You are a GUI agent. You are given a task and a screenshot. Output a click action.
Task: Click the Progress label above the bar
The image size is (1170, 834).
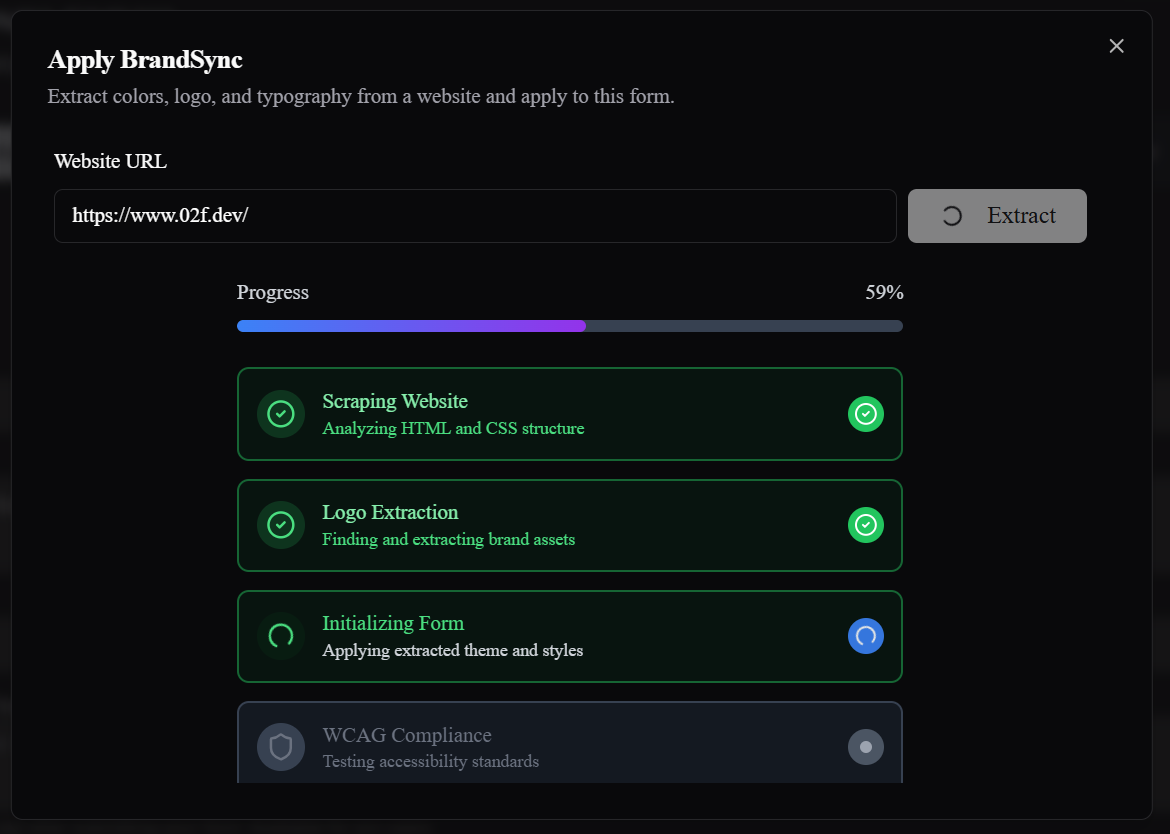coord(272,292)
